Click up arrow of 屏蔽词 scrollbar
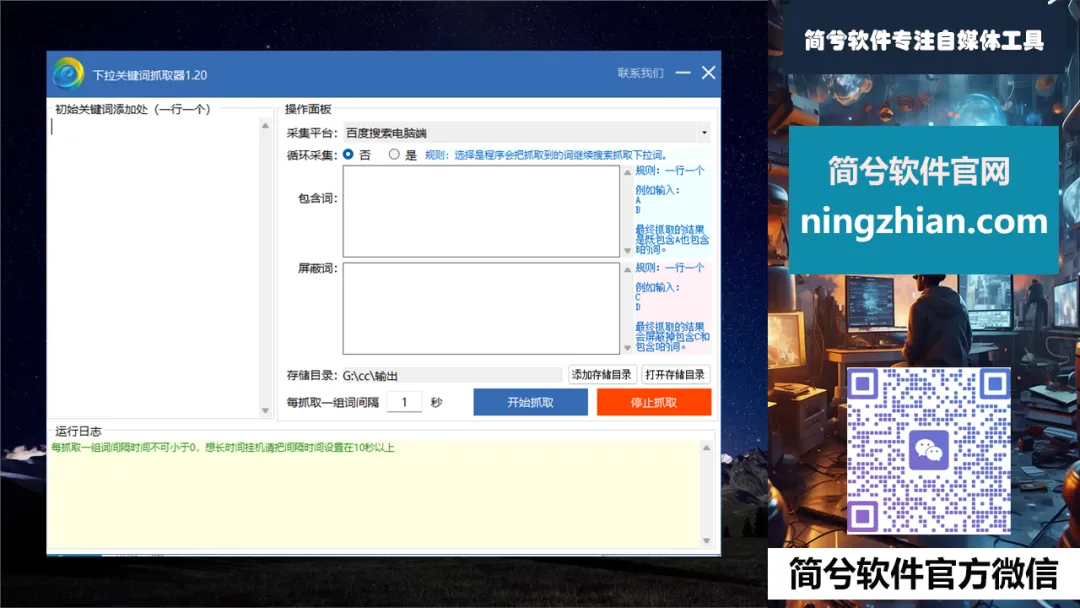 point(627,269)
